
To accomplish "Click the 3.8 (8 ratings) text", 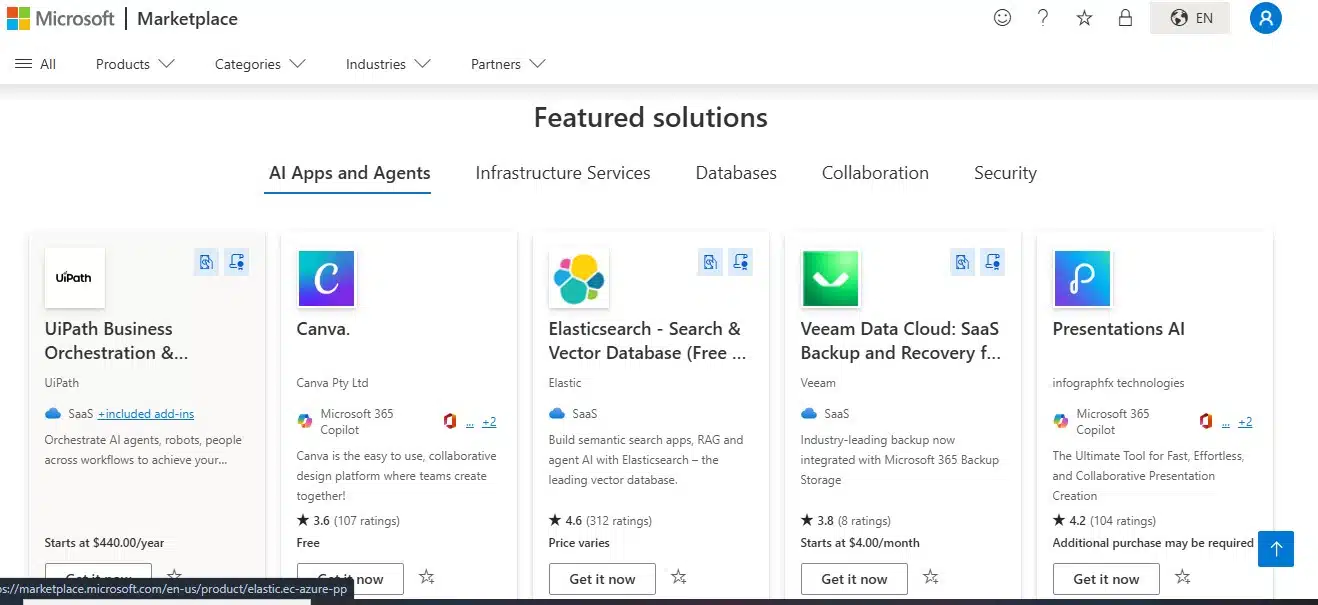I will tap(846, 520).
